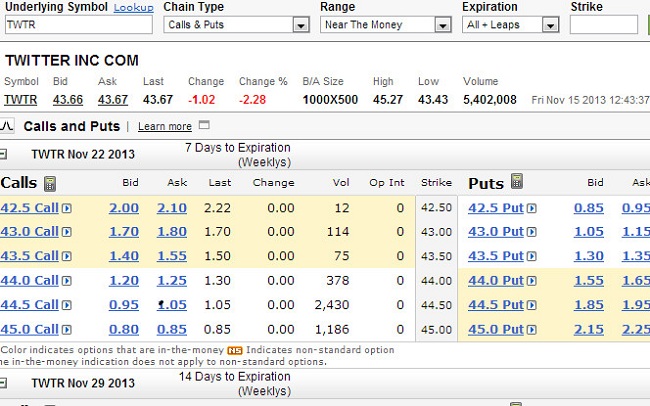Open the Learn more link
Image resolution: width=650 pixels, height=406 pixels.
coord(165,126)
